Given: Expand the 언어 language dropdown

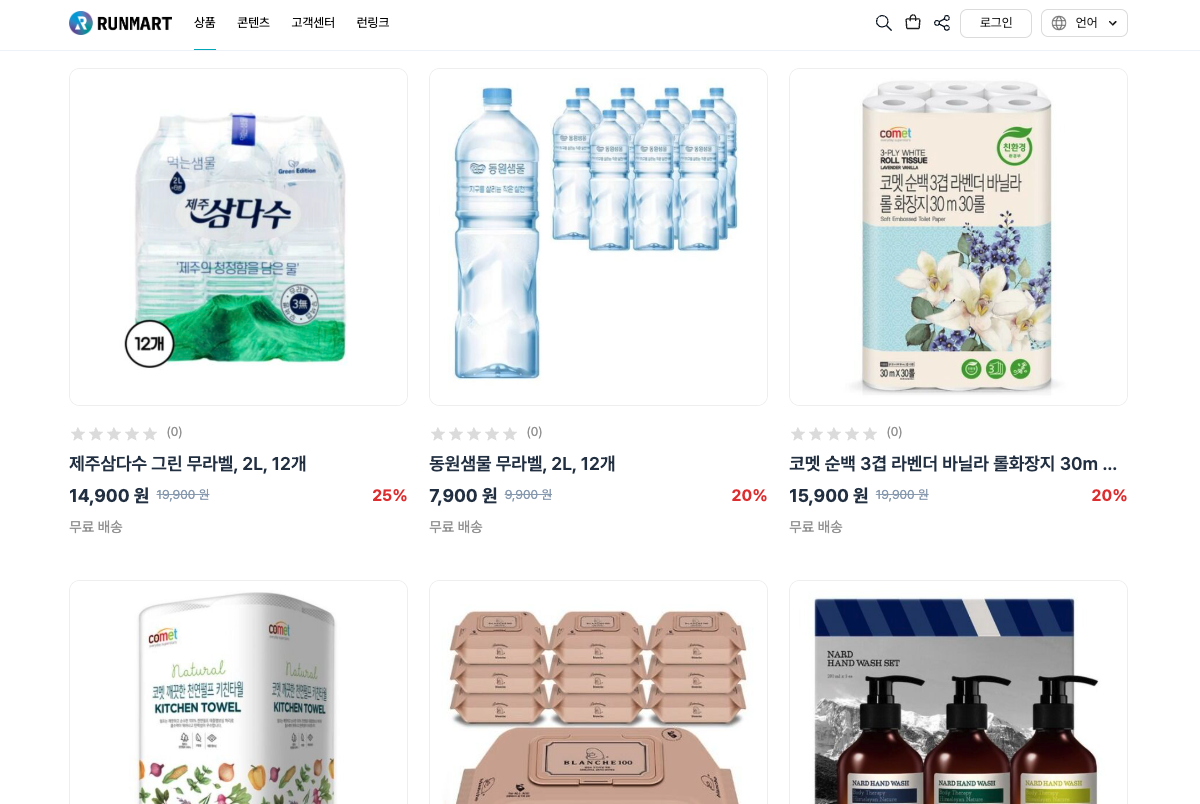Looking at the screenshot, I should click(x=1084, y=23).
